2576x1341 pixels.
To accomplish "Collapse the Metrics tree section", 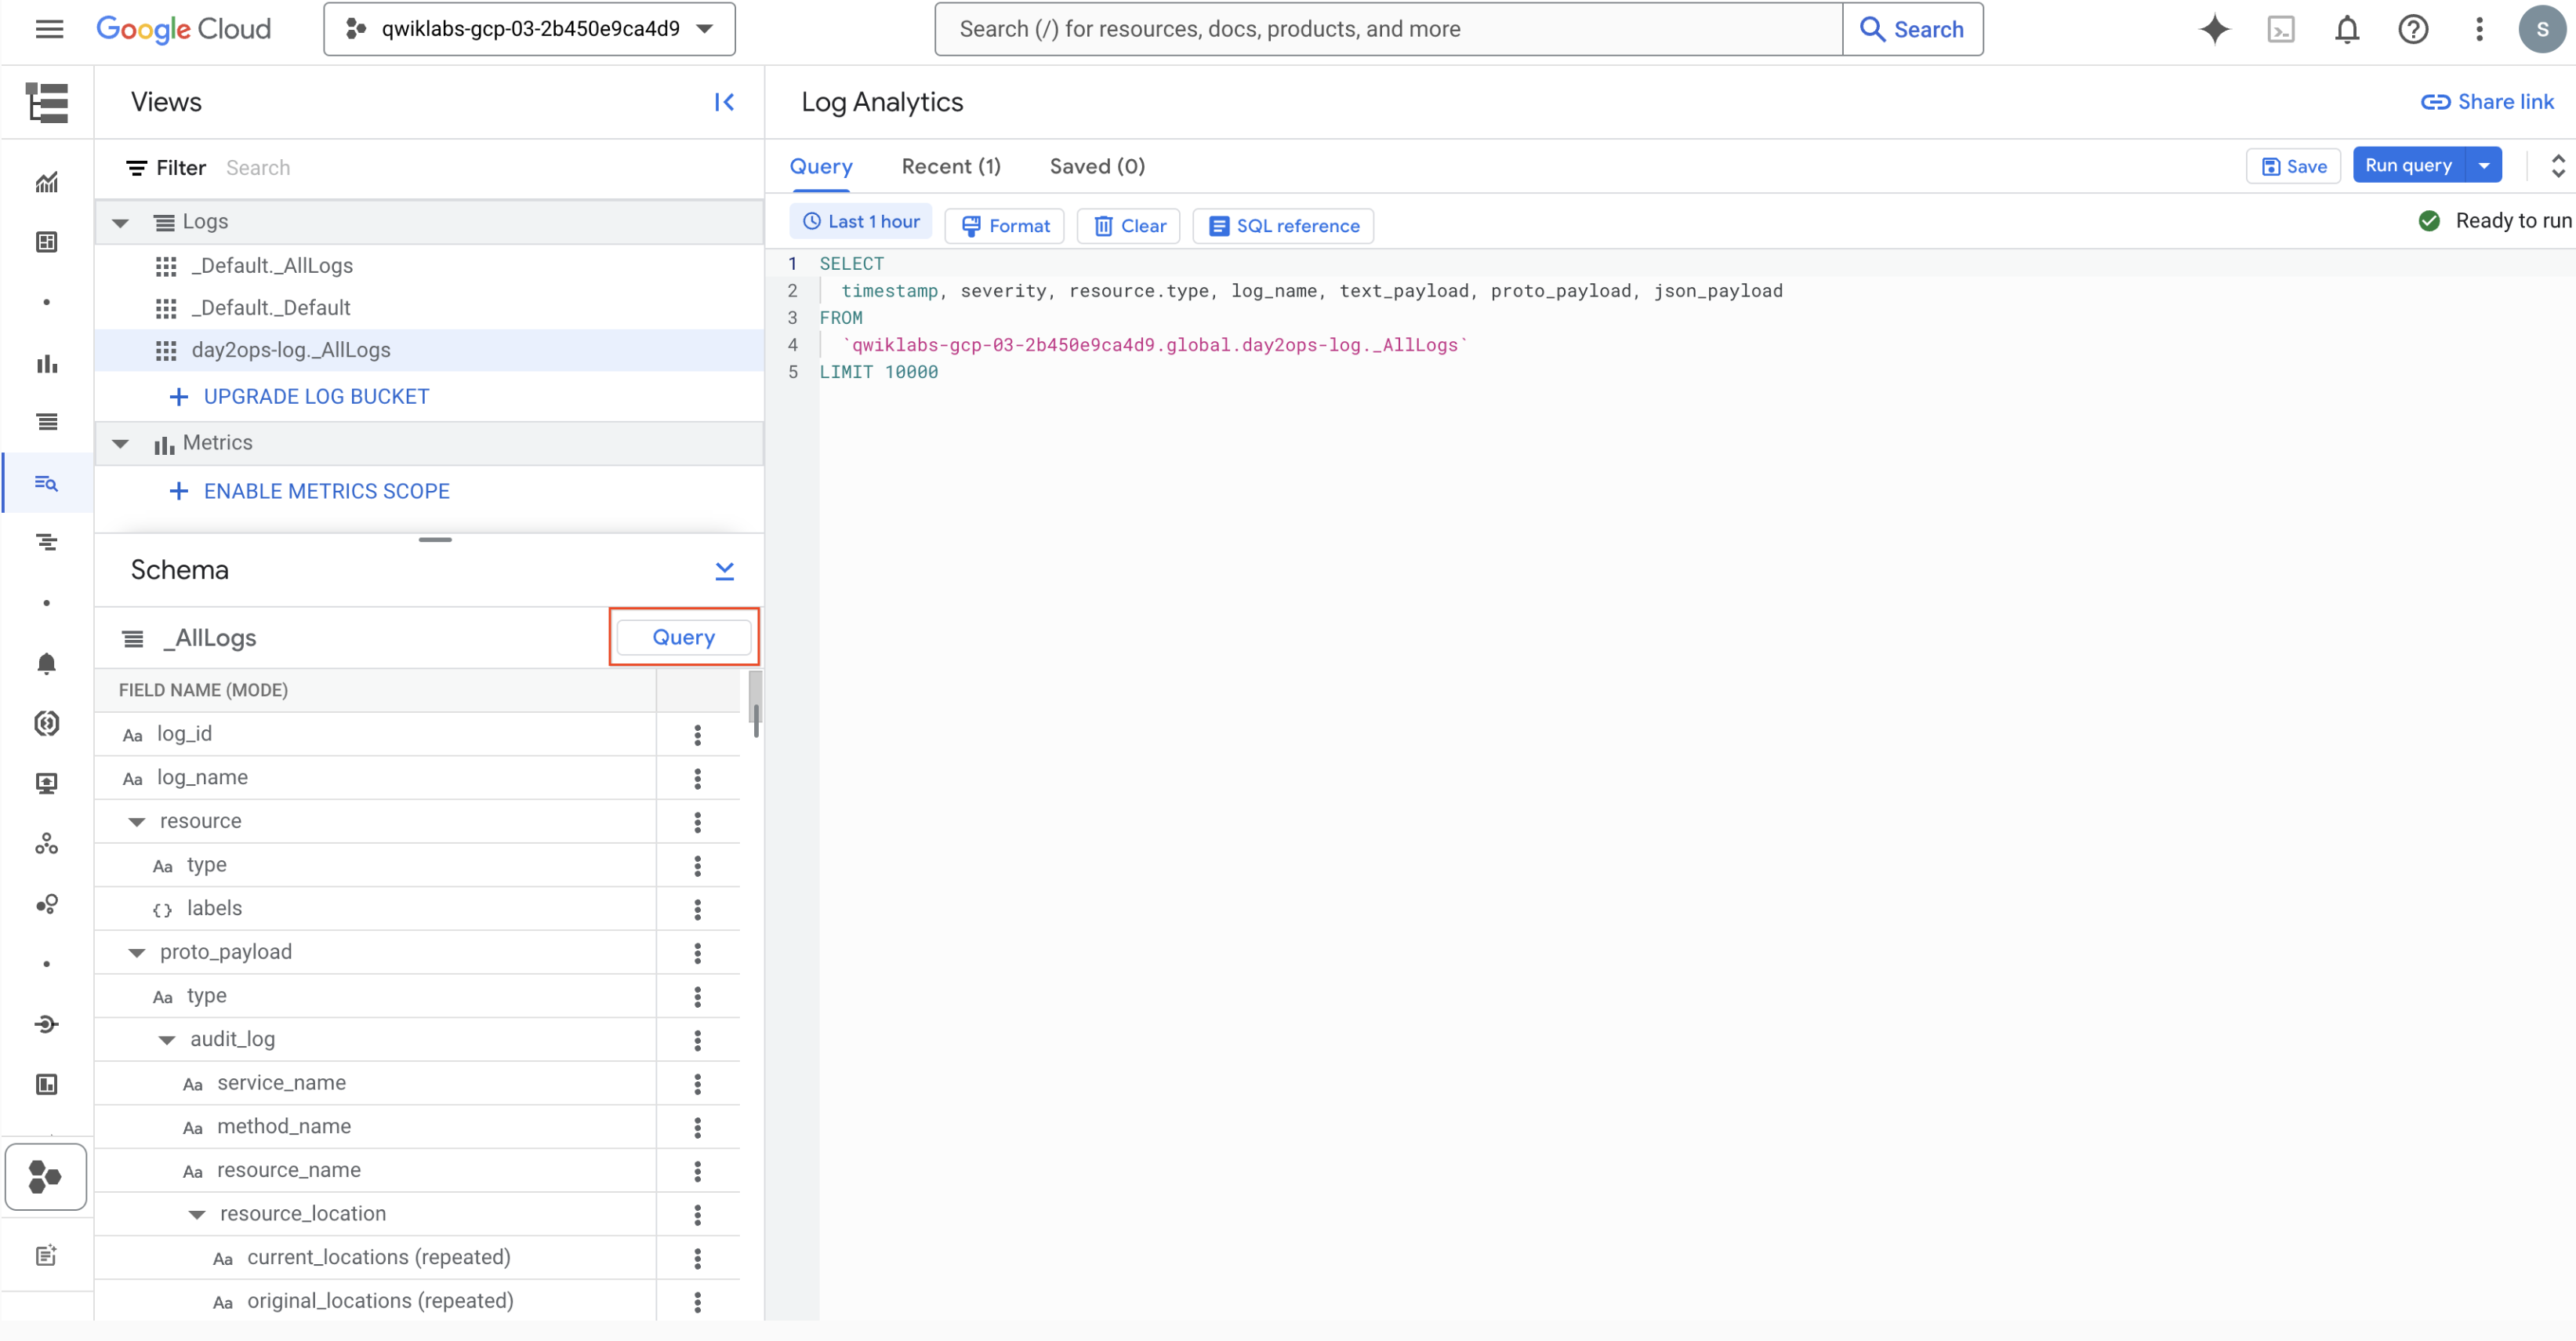I will 120,443.
